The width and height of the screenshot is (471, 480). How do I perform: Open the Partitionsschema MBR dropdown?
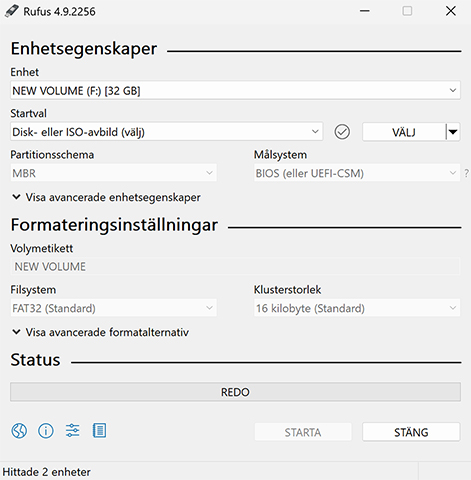pos(113,173)
